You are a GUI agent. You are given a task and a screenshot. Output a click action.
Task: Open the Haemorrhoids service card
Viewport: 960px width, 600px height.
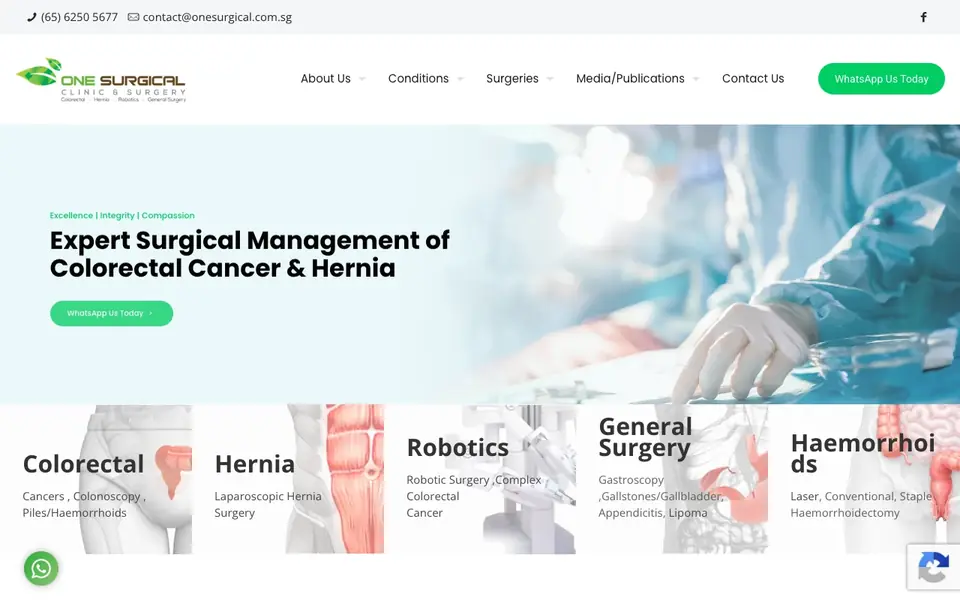click(864, 479)
